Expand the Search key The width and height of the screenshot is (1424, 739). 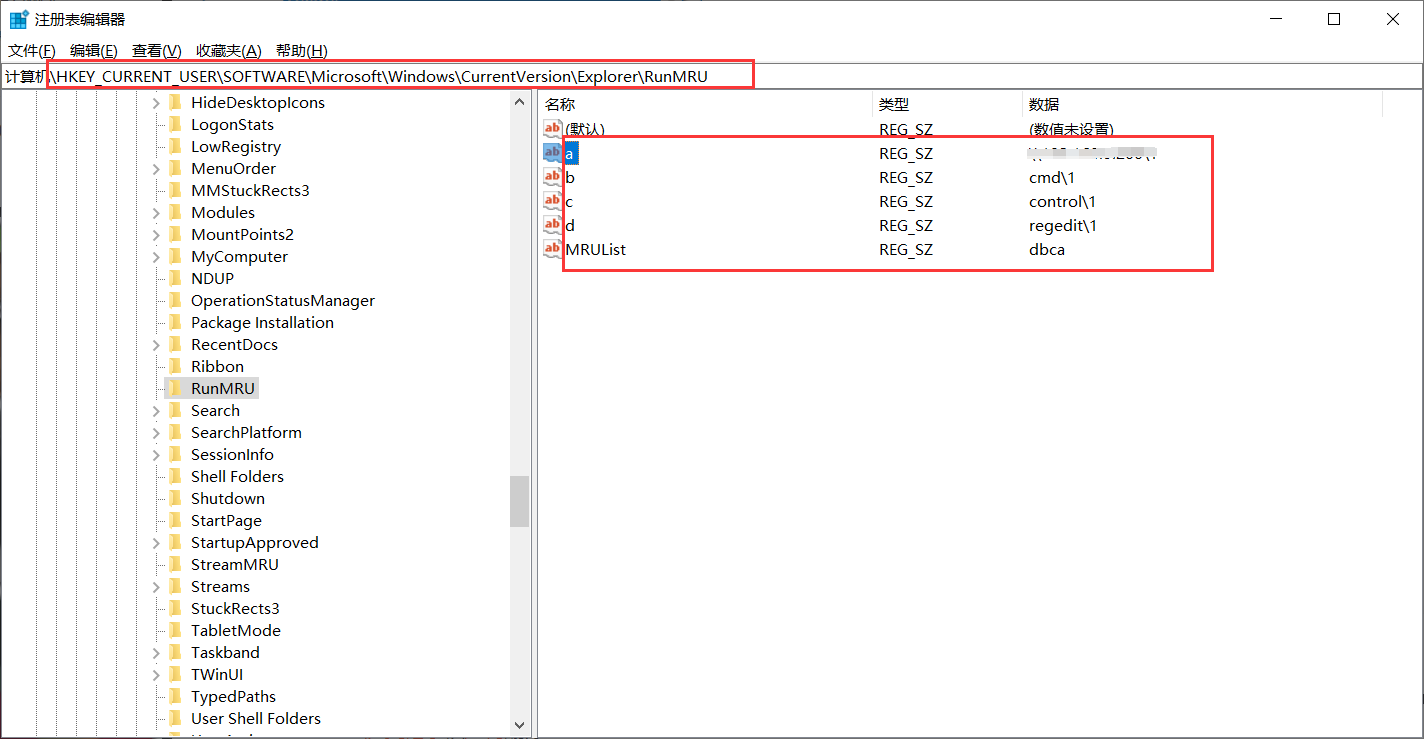(x=156, y=411)
